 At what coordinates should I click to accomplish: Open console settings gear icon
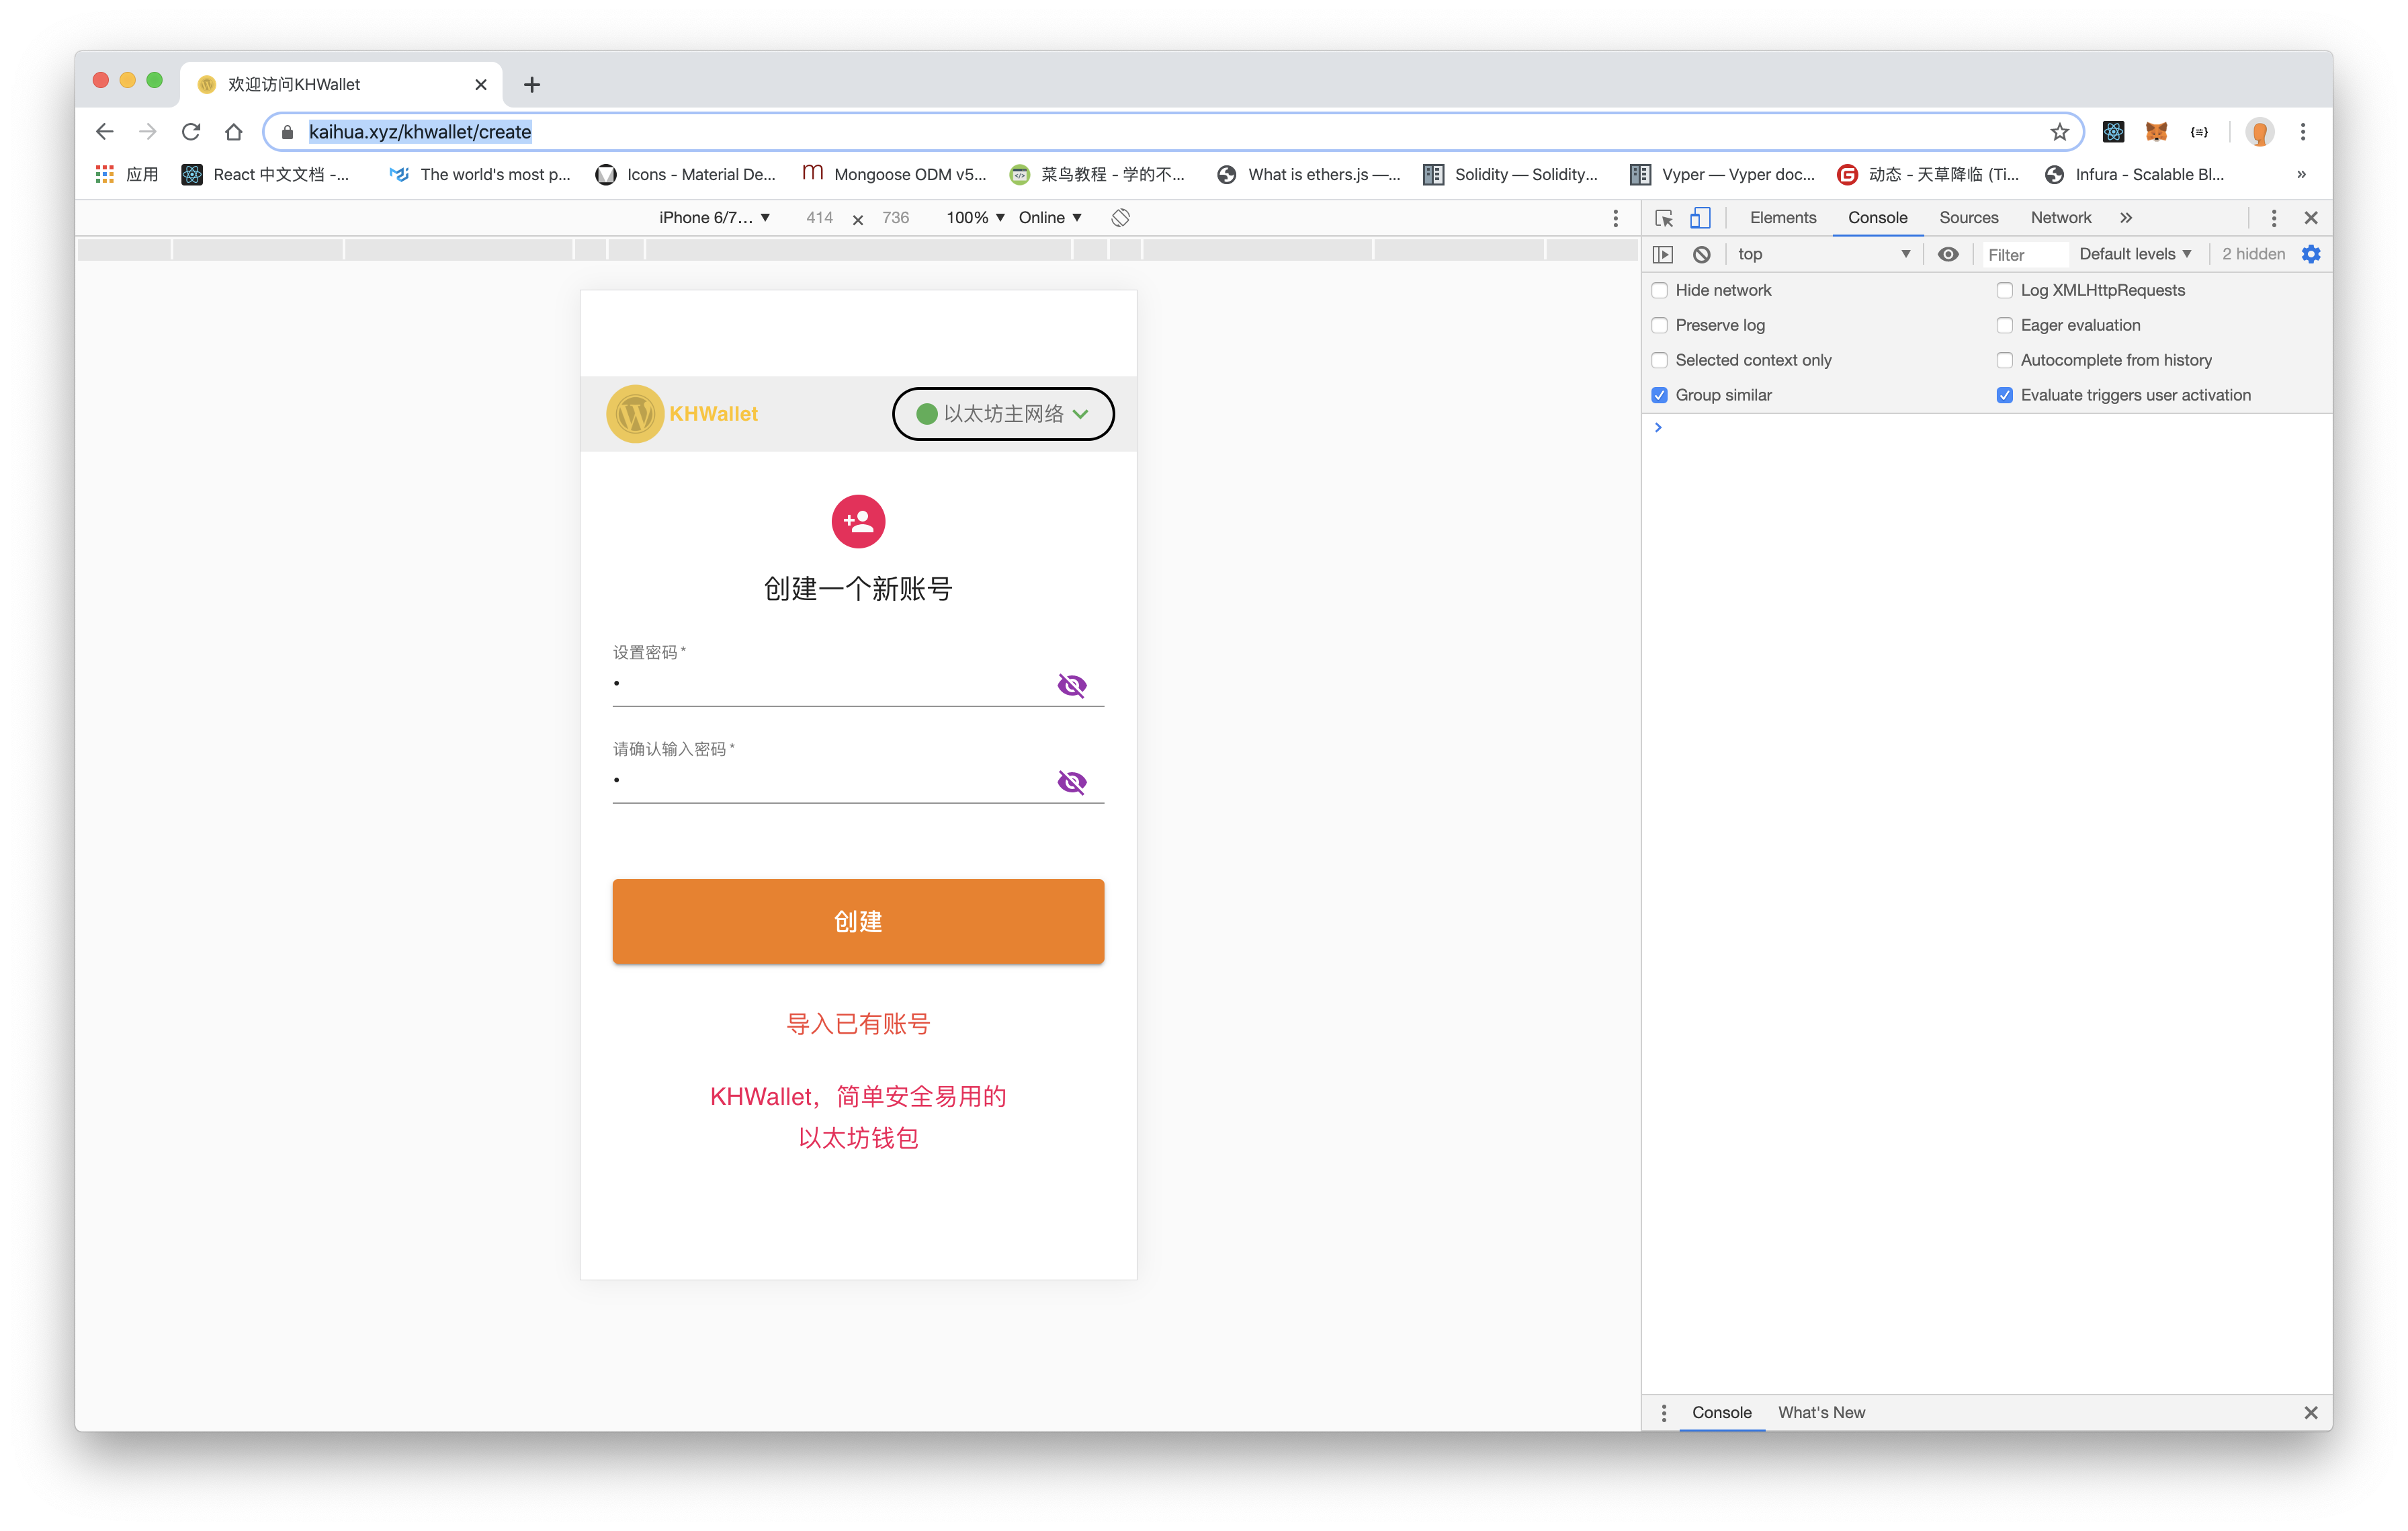click(x=2310, y=254)
